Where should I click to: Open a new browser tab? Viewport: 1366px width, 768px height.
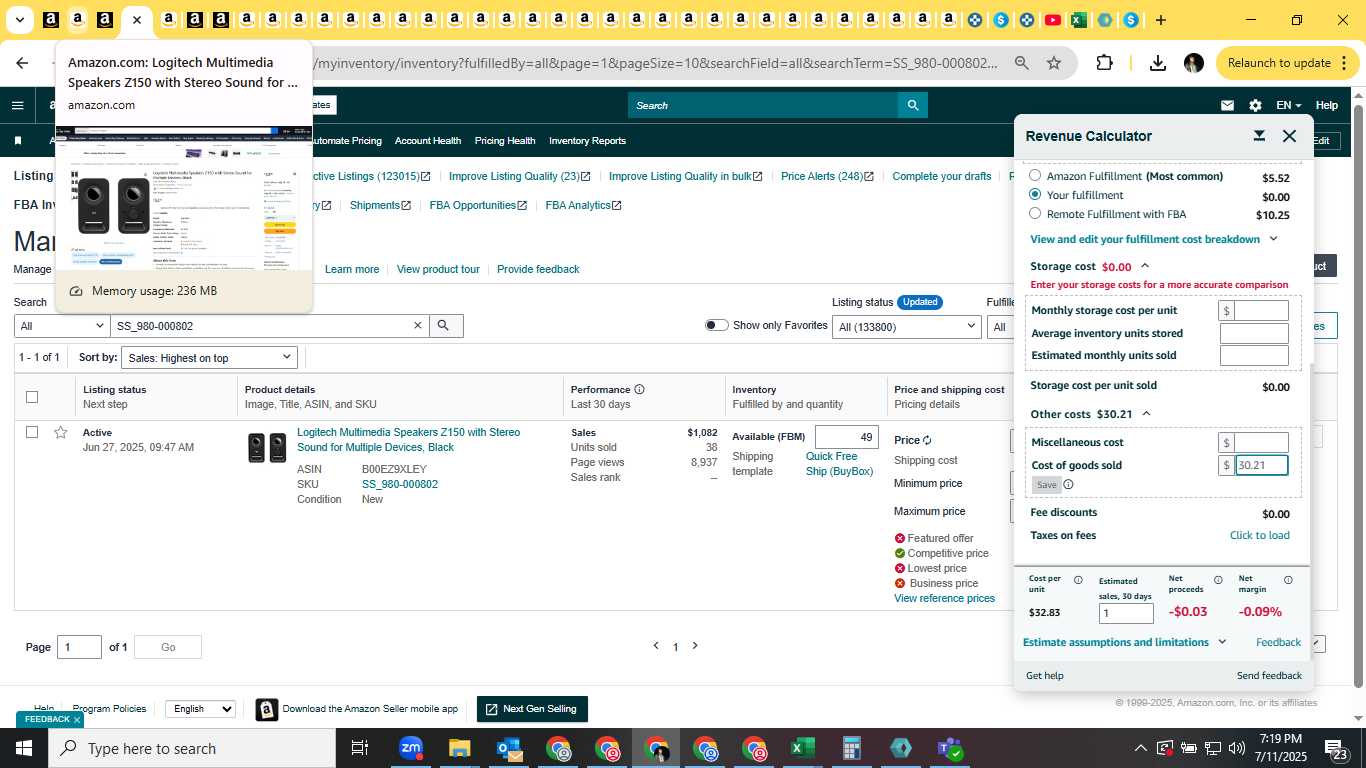pos(1160,20)
